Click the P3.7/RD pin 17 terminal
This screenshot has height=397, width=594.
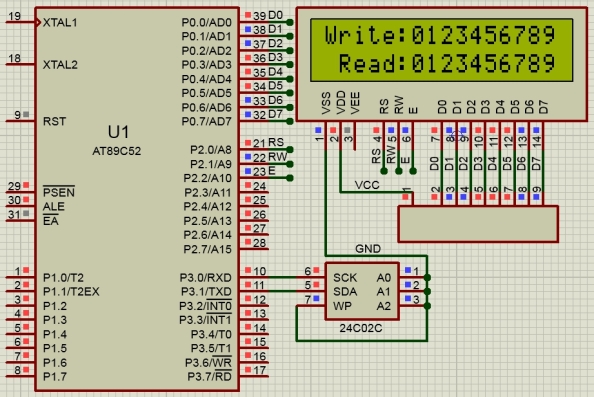[x=254, y=376]
